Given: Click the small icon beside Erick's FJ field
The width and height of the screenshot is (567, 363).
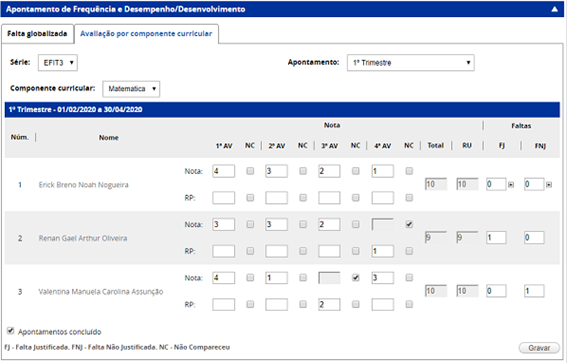Looking at the screenshot, I should click(x=511, y=184).
